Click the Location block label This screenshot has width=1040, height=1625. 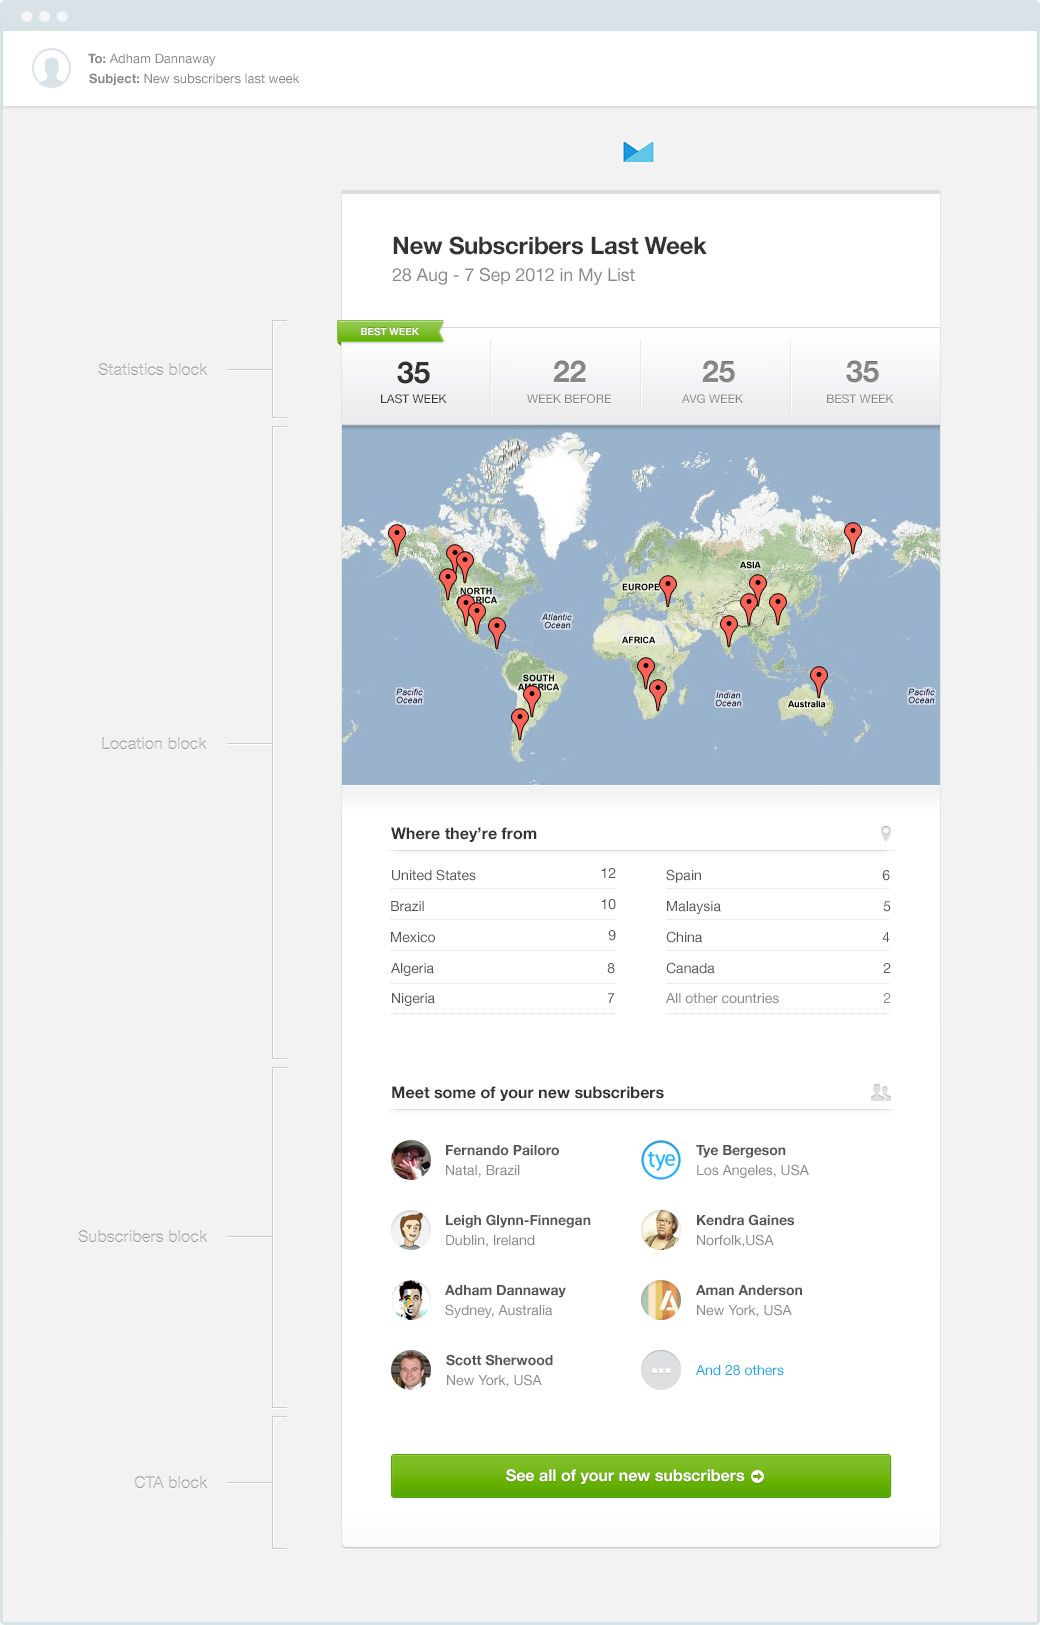click(x=154, y=743)
